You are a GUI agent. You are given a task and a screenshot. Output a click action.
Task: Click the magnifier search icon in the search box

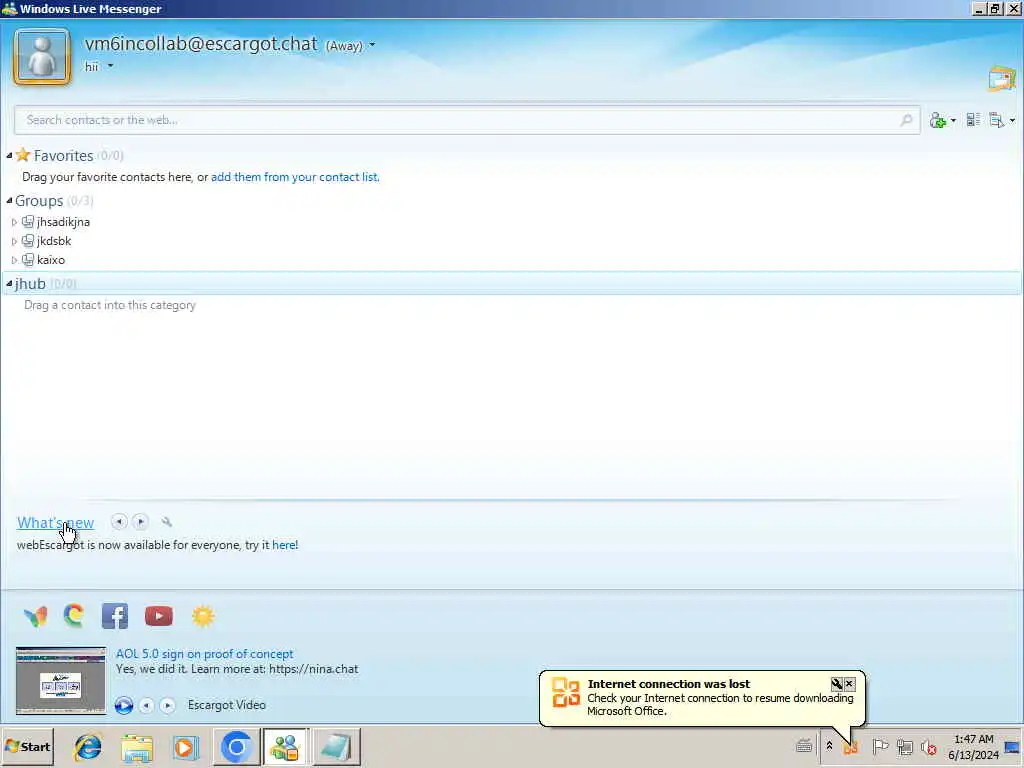point(906,120)
